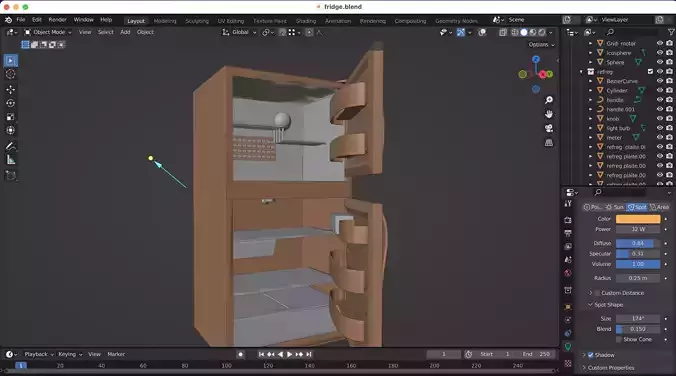This screenshot has width=676, height=376.
Task: Open Global transform orientation dropdown
Action: point(239,32)
